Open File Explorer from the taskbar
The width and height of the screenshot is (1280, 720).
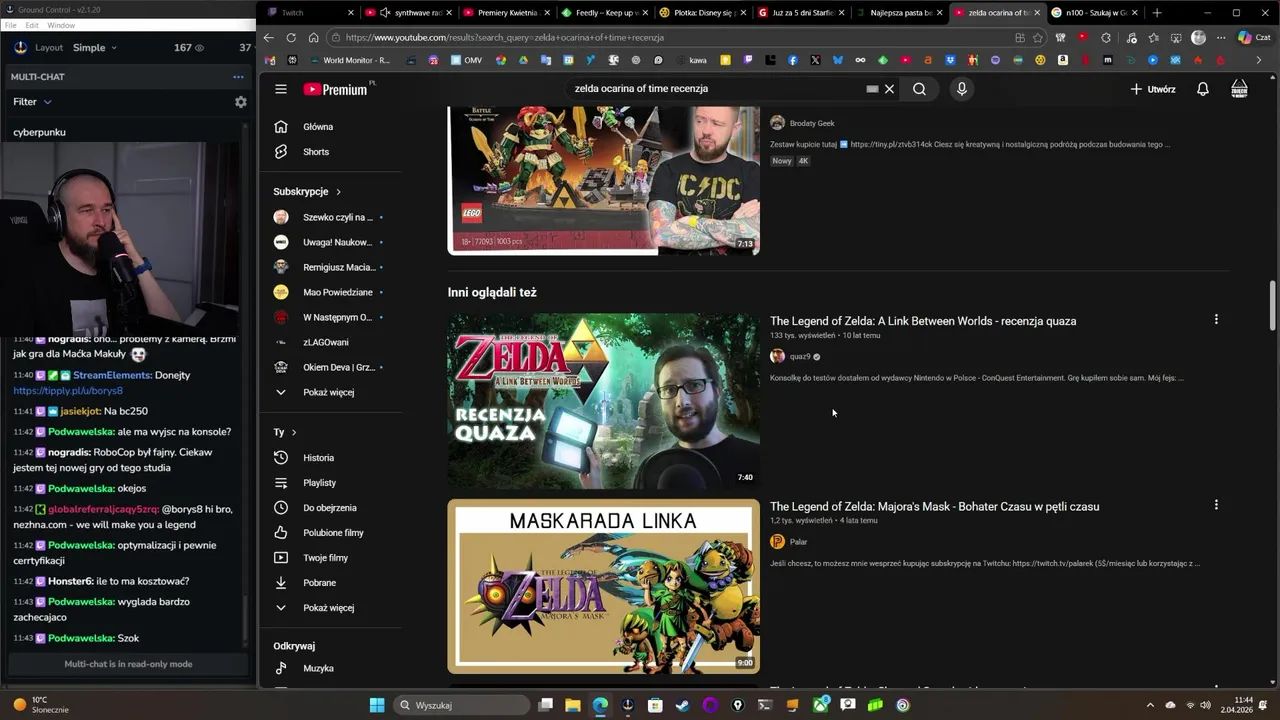click(x=573, y=705)
